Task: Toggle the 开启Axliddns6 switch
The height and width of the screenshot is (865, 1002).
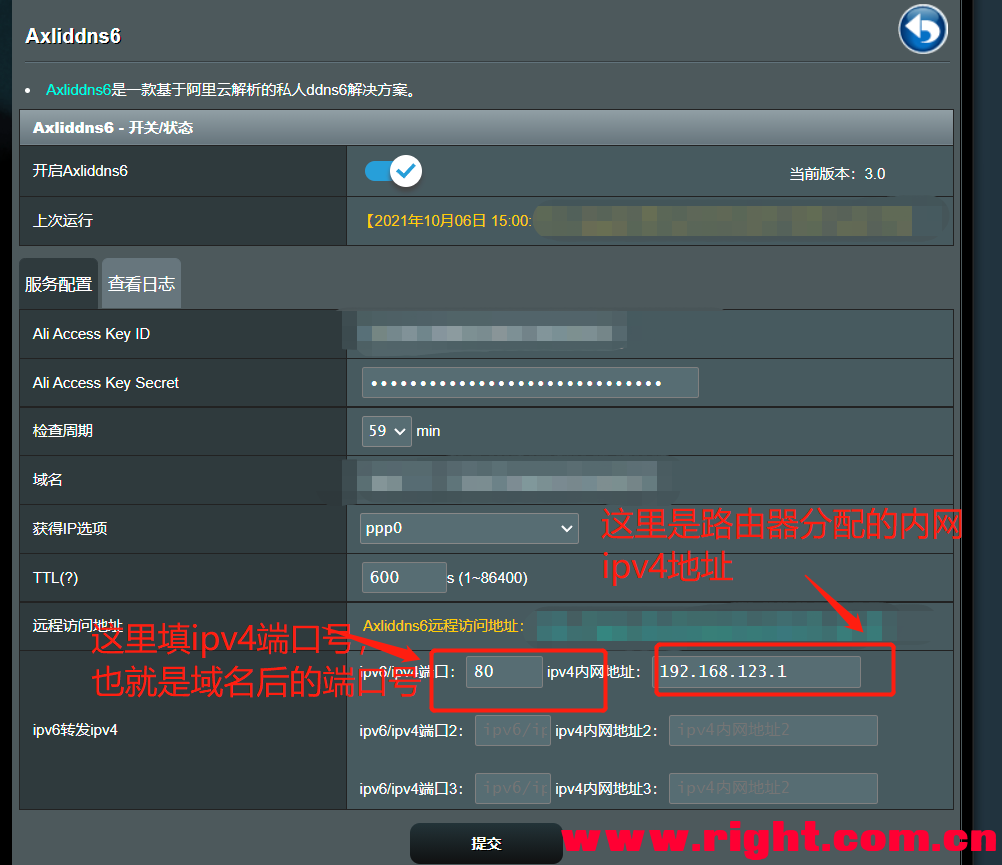Action: [x=393, y=171]
